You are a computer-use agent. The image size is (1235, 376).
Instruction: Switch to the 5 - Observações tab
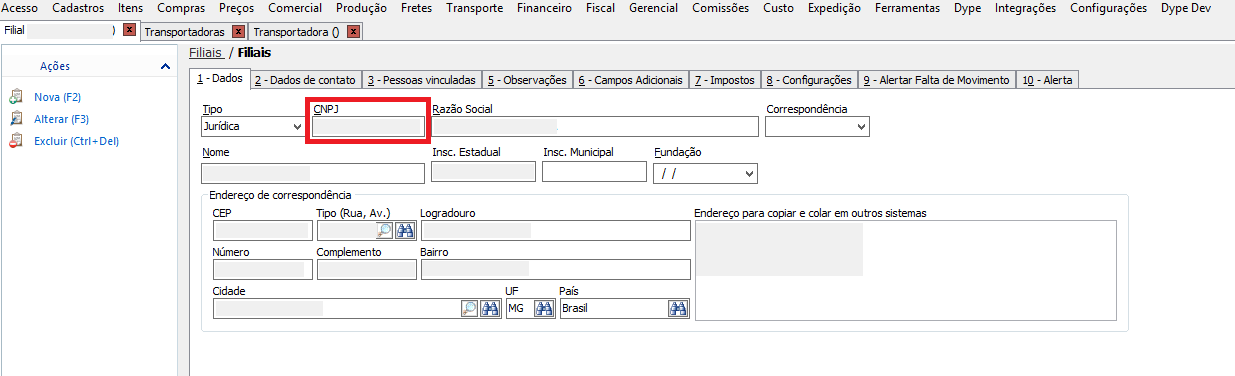click(x=527, y=80)
